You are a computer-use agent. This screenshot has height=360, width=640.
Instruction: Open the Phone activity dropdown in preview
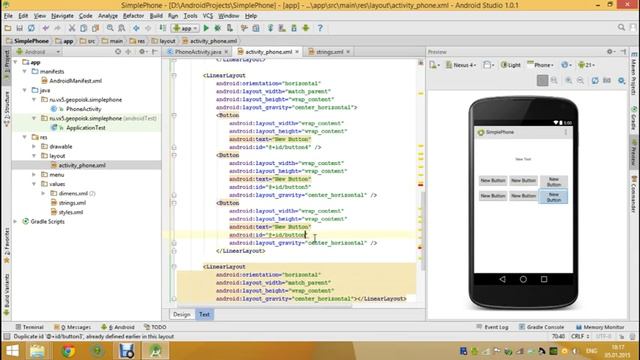pos(540,65)
